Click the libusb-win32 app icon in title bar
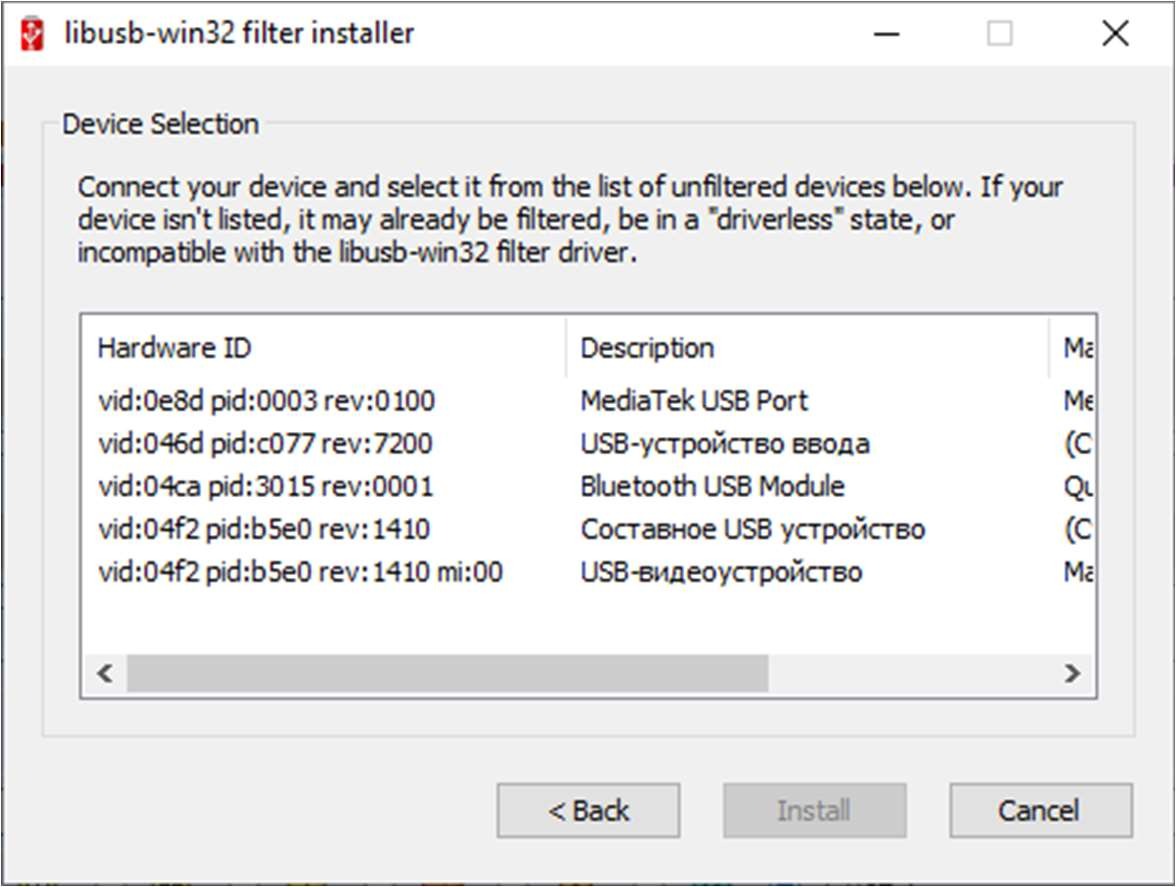This screenshot has width=1176, height=887. click(32, 34)
